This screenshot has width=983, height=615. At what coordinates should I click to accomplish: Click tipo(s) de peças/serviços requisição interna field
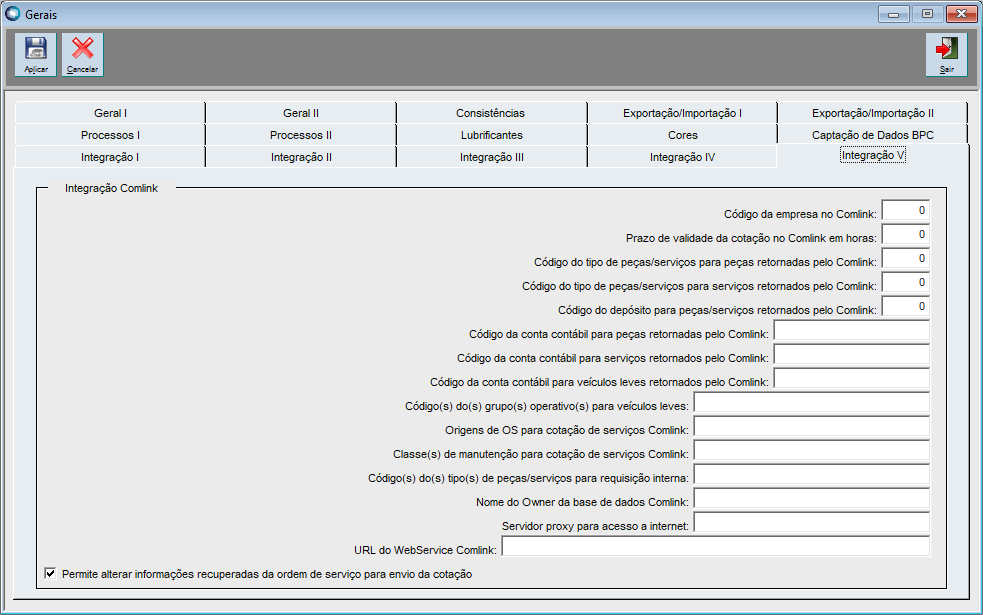(x=811, y=475)
